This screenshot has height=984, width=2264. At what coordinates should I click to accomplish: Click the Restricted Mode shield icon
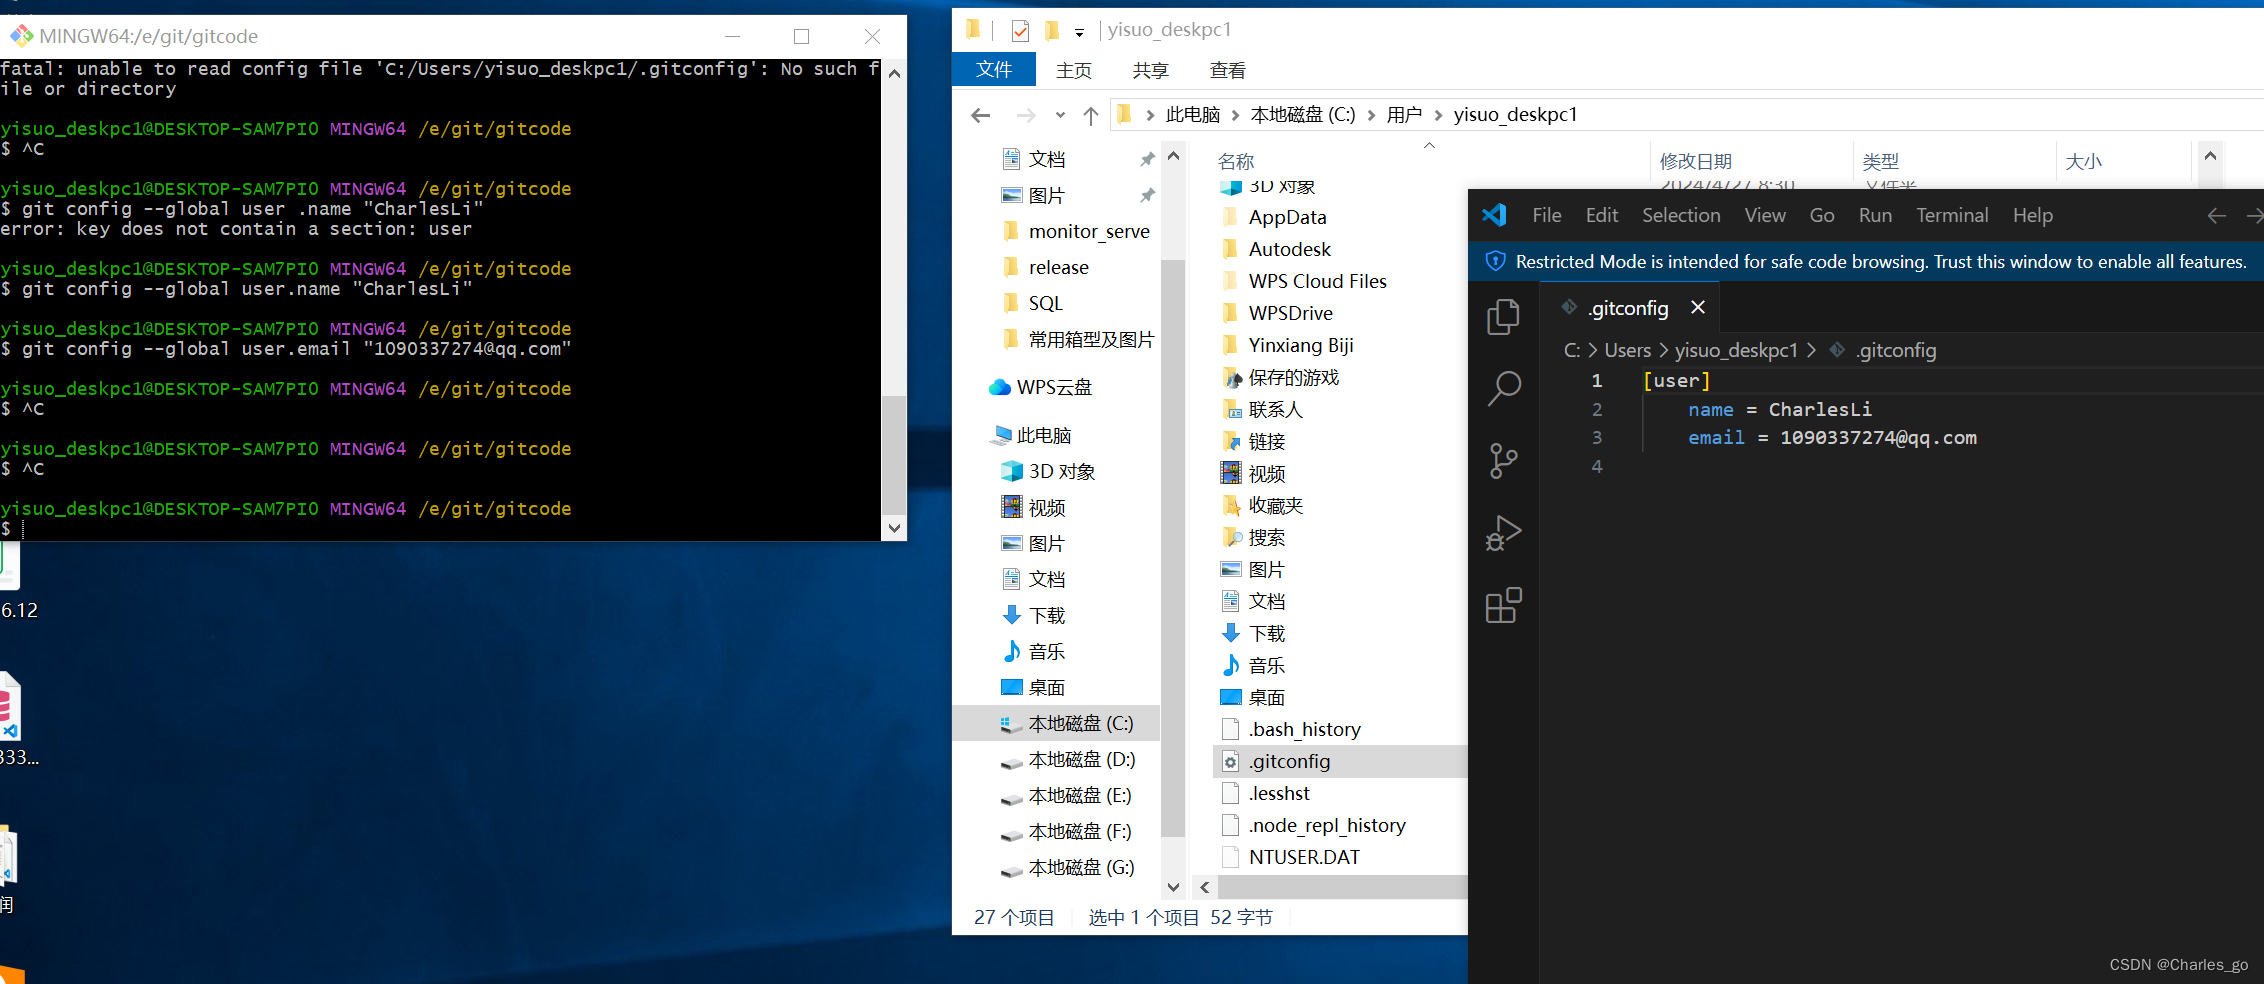point(1495,262)
